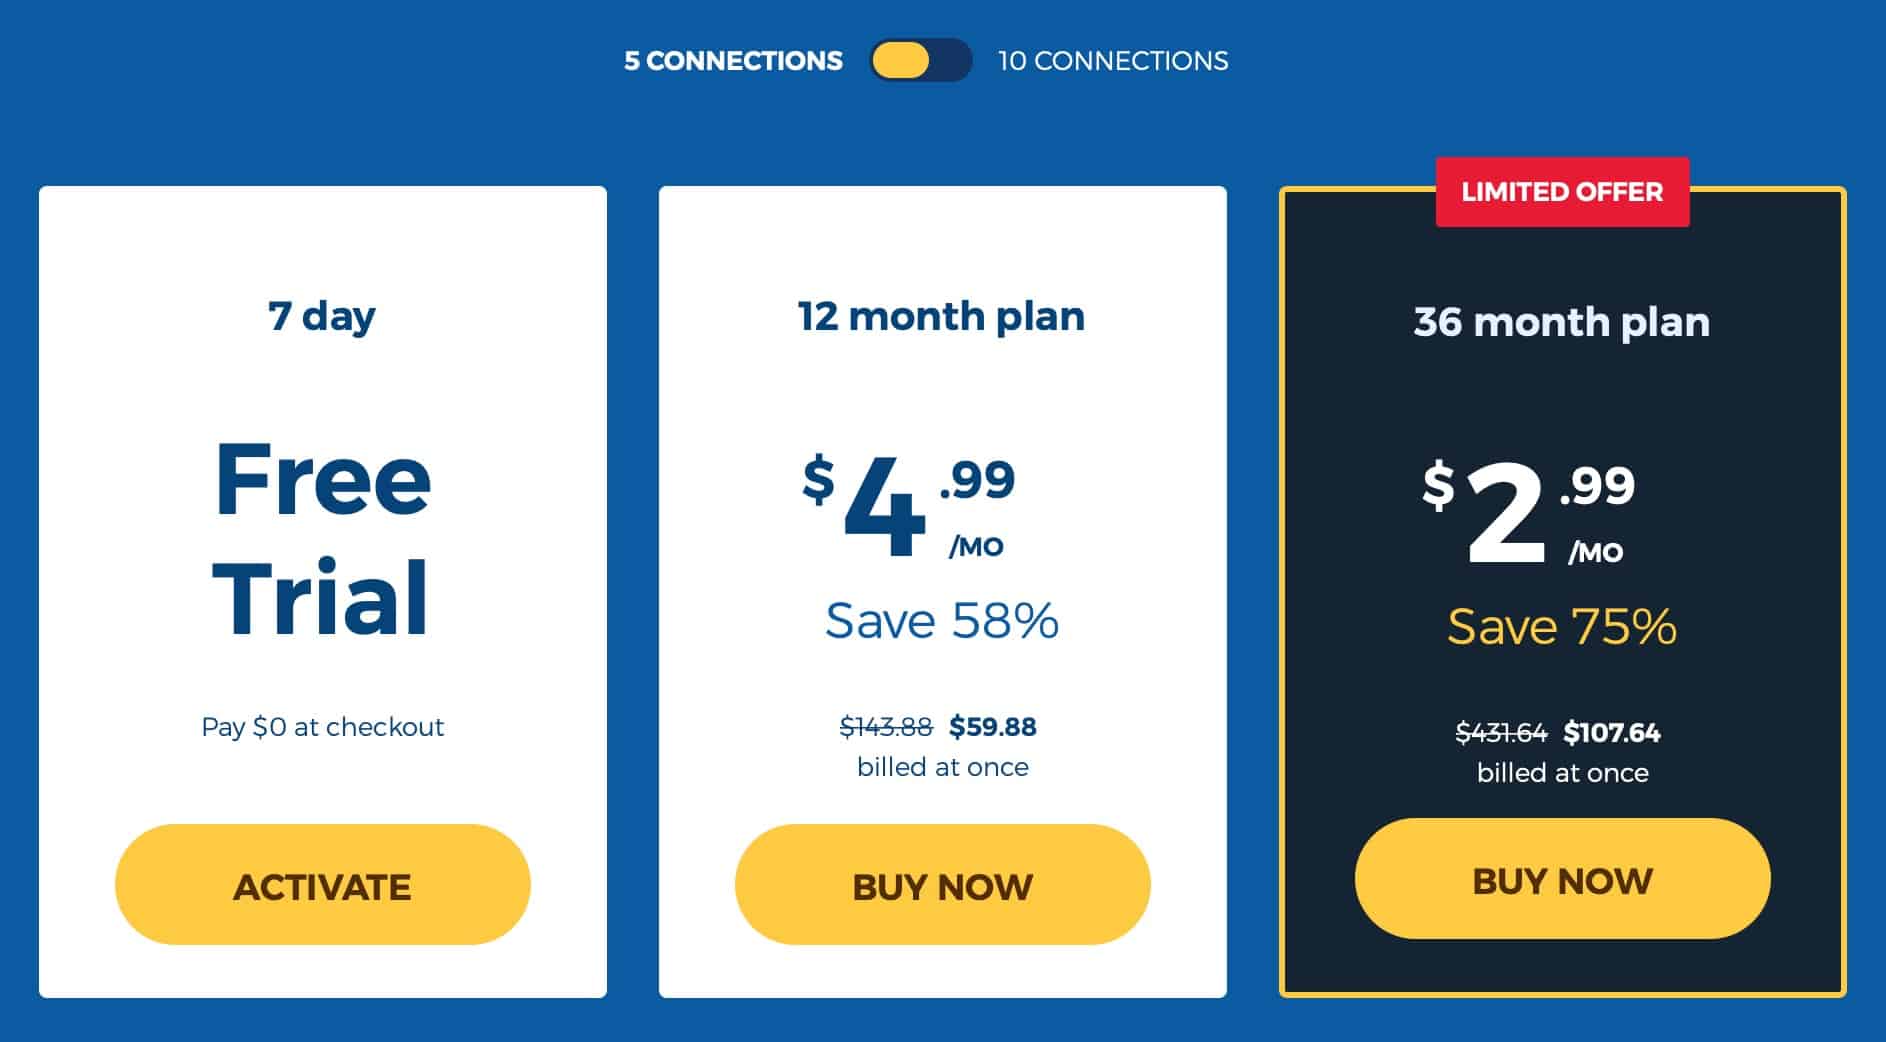Click the ACTIVATE free trial button
This screenshot has height=1042, width=1886.
click(323, 885)
